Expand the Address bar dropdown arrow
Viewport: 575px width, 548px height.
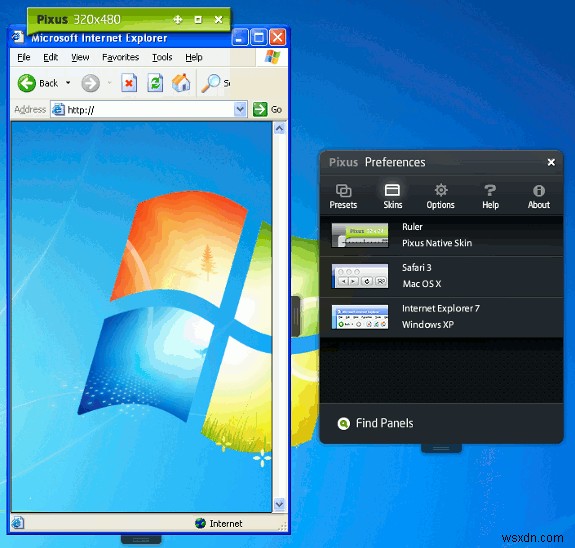coord(240,109)
